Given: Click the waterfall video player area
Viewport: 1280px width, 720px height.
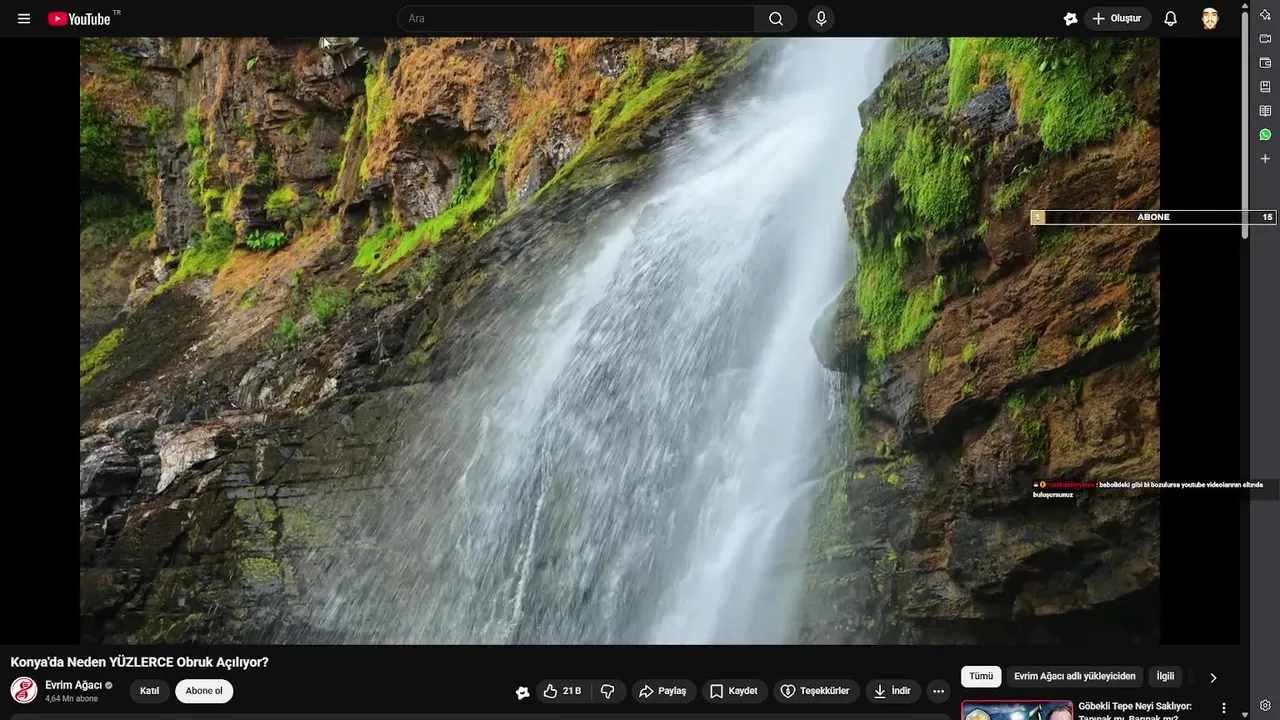Looking at the screenshot, I should coord(620,341).
